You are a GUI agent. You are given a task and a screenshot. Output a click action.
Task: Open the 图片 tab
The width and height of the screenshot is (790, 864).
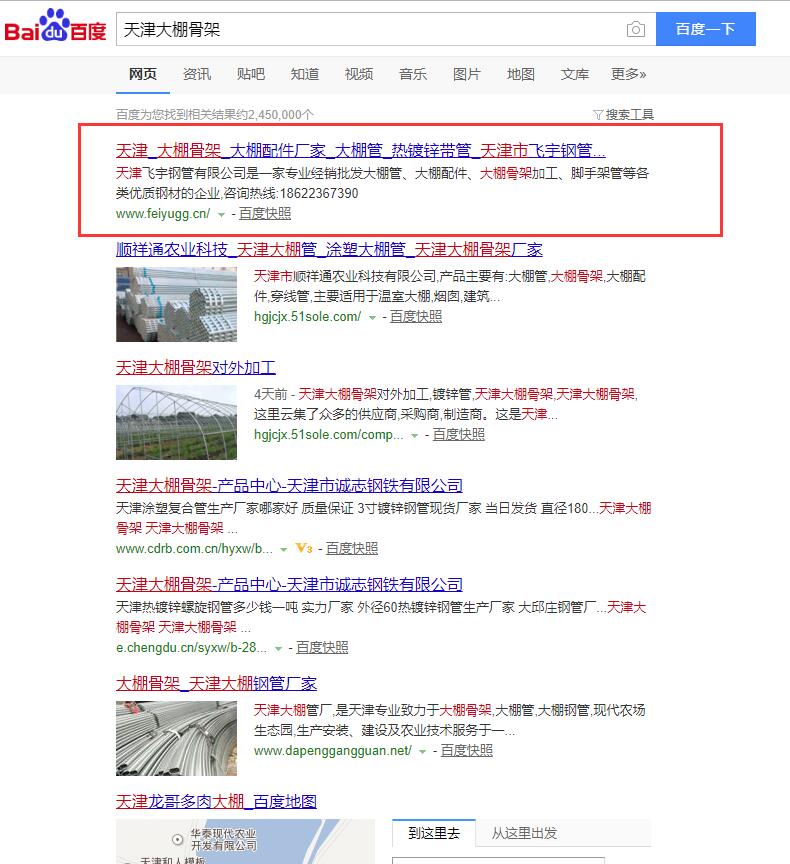467,74
